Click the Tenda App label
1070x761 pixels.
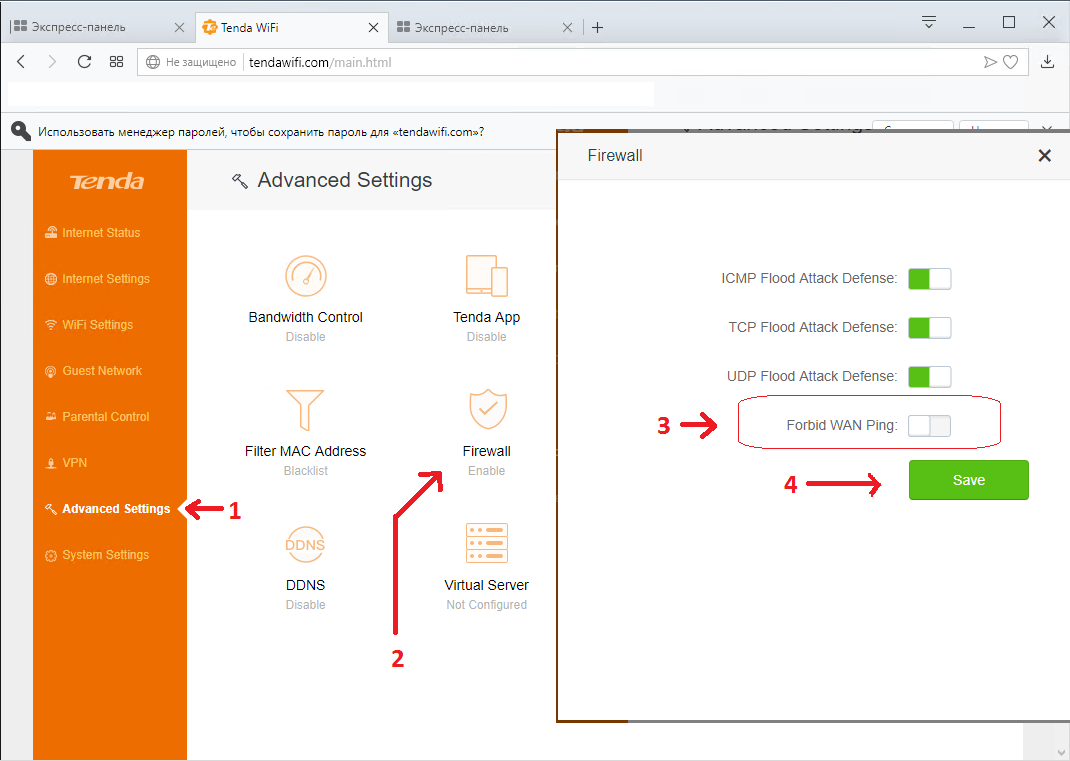point(487,317)
